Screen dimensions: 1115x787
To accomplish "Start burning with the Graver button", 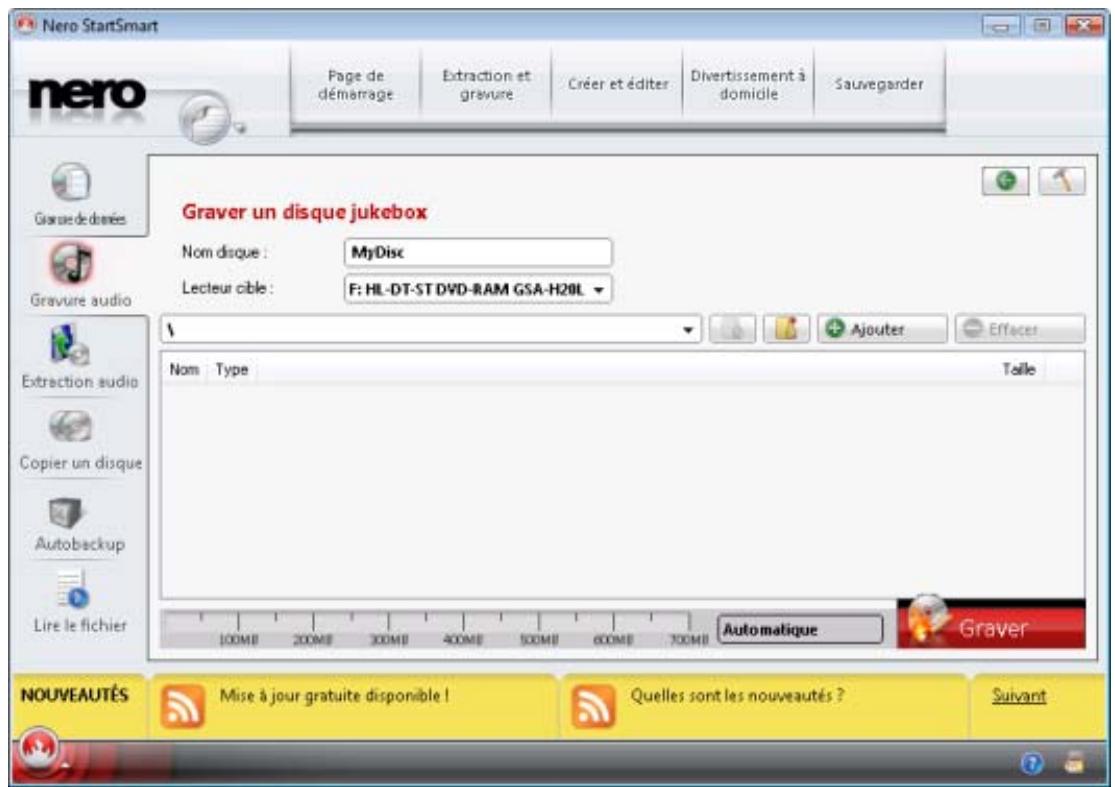I will pyautogui.click(x=991, y=624).
